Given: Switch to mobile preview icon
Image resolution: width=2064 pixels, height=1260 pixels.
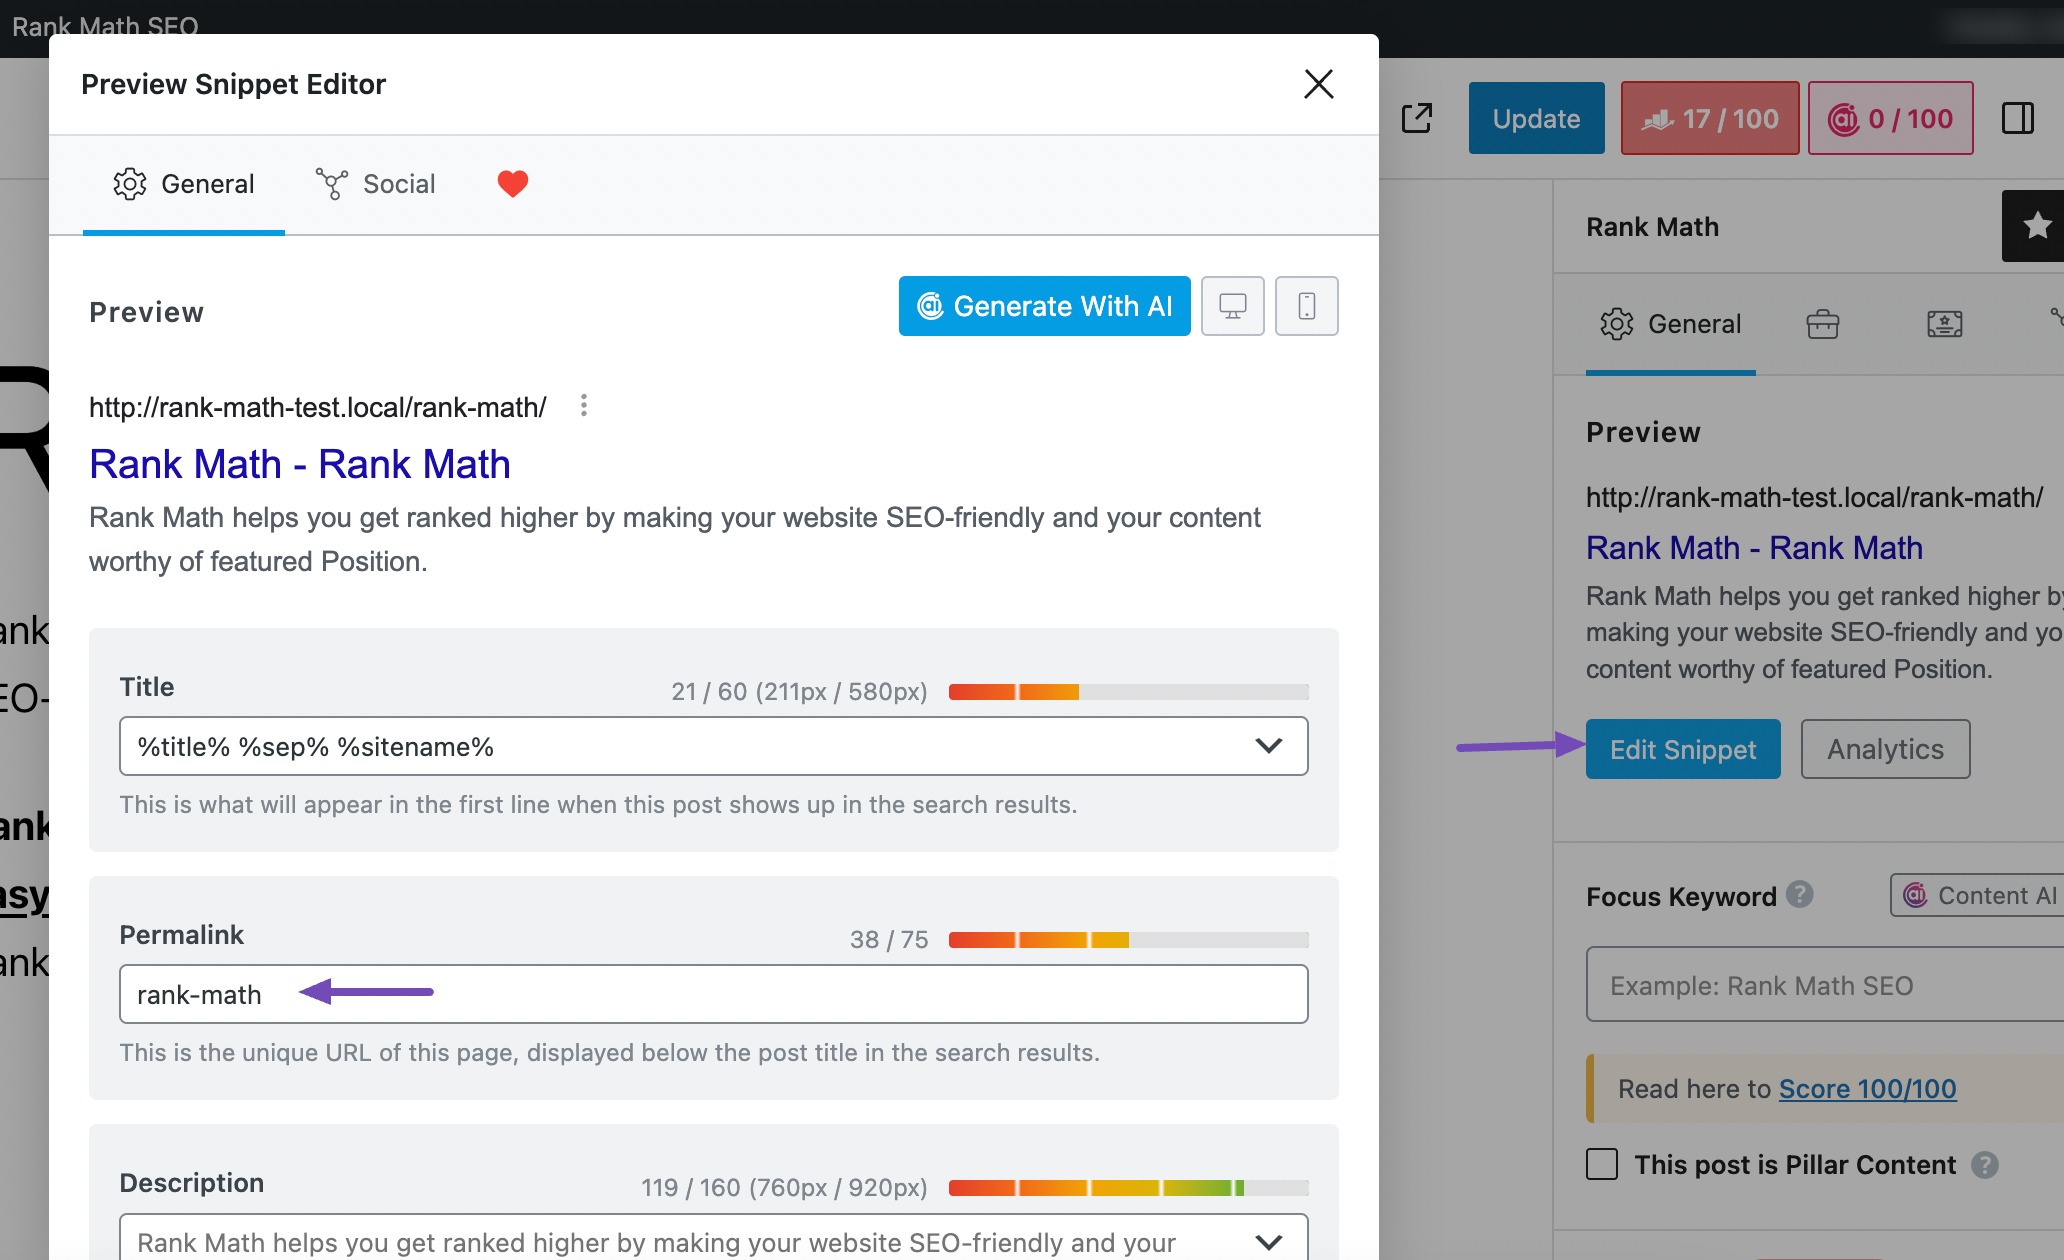Looking at the screenshot, I should click(1307, 306).
